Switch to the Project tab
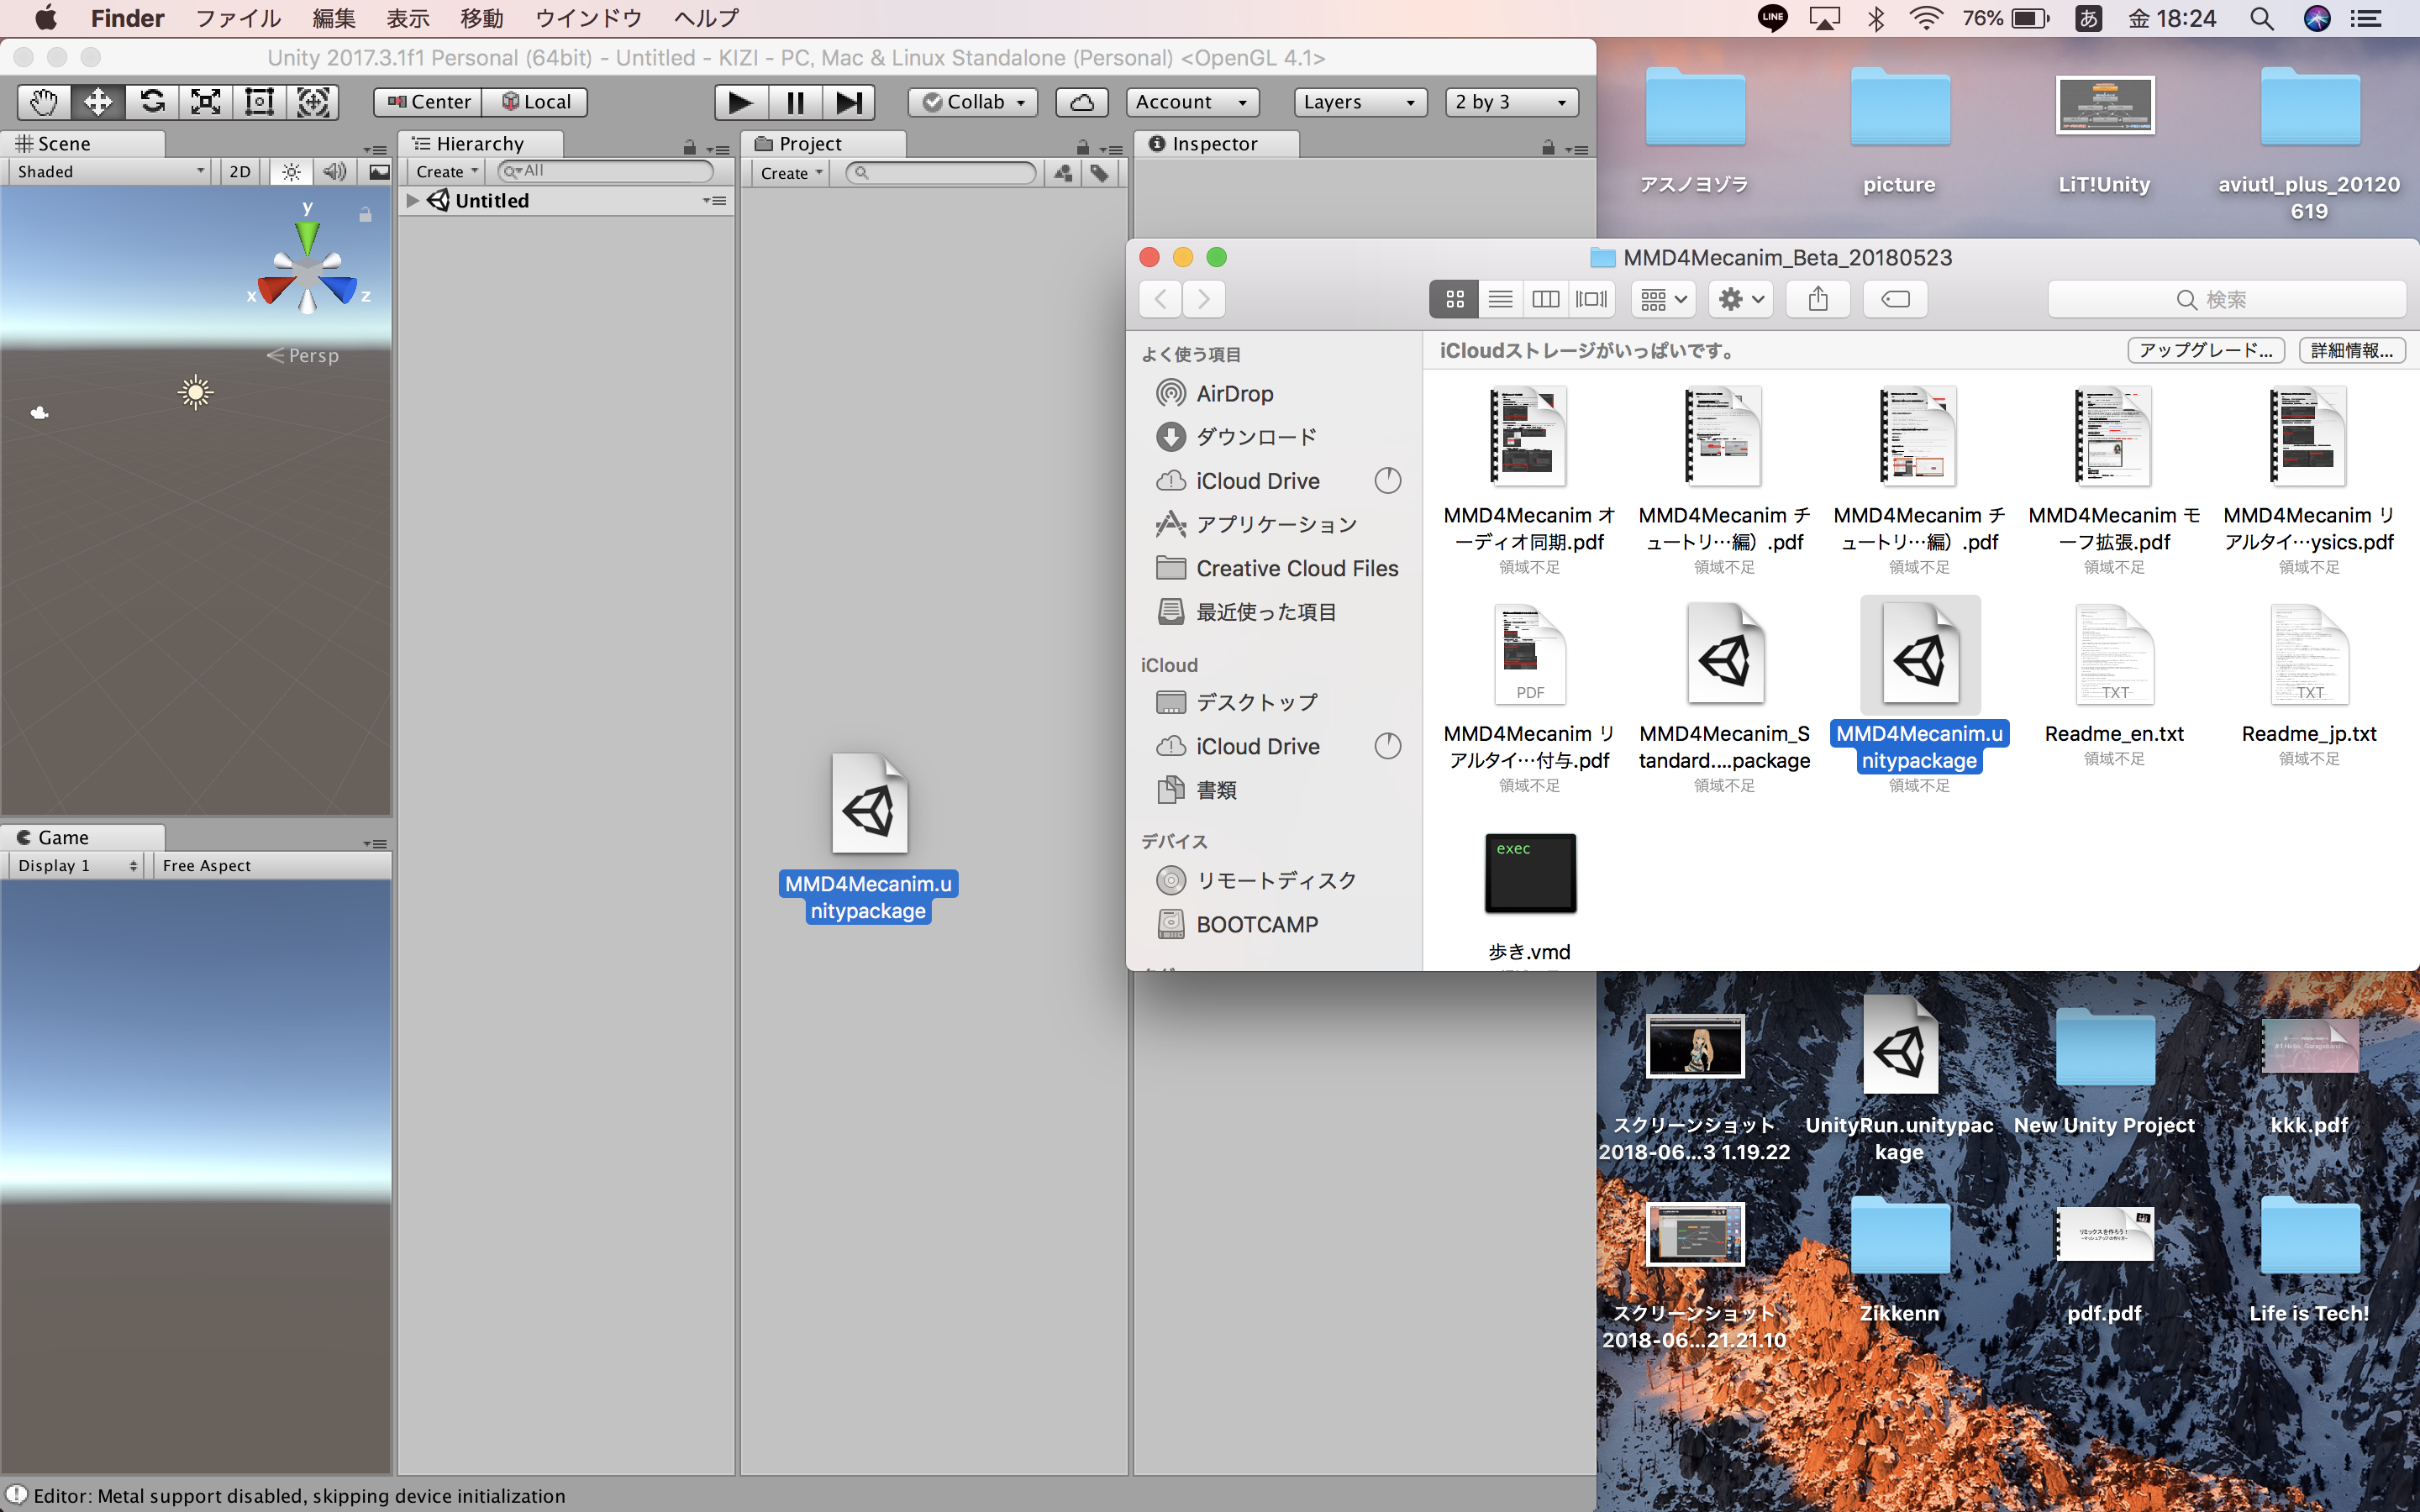 pyautogui.click(x=823, y=144)
